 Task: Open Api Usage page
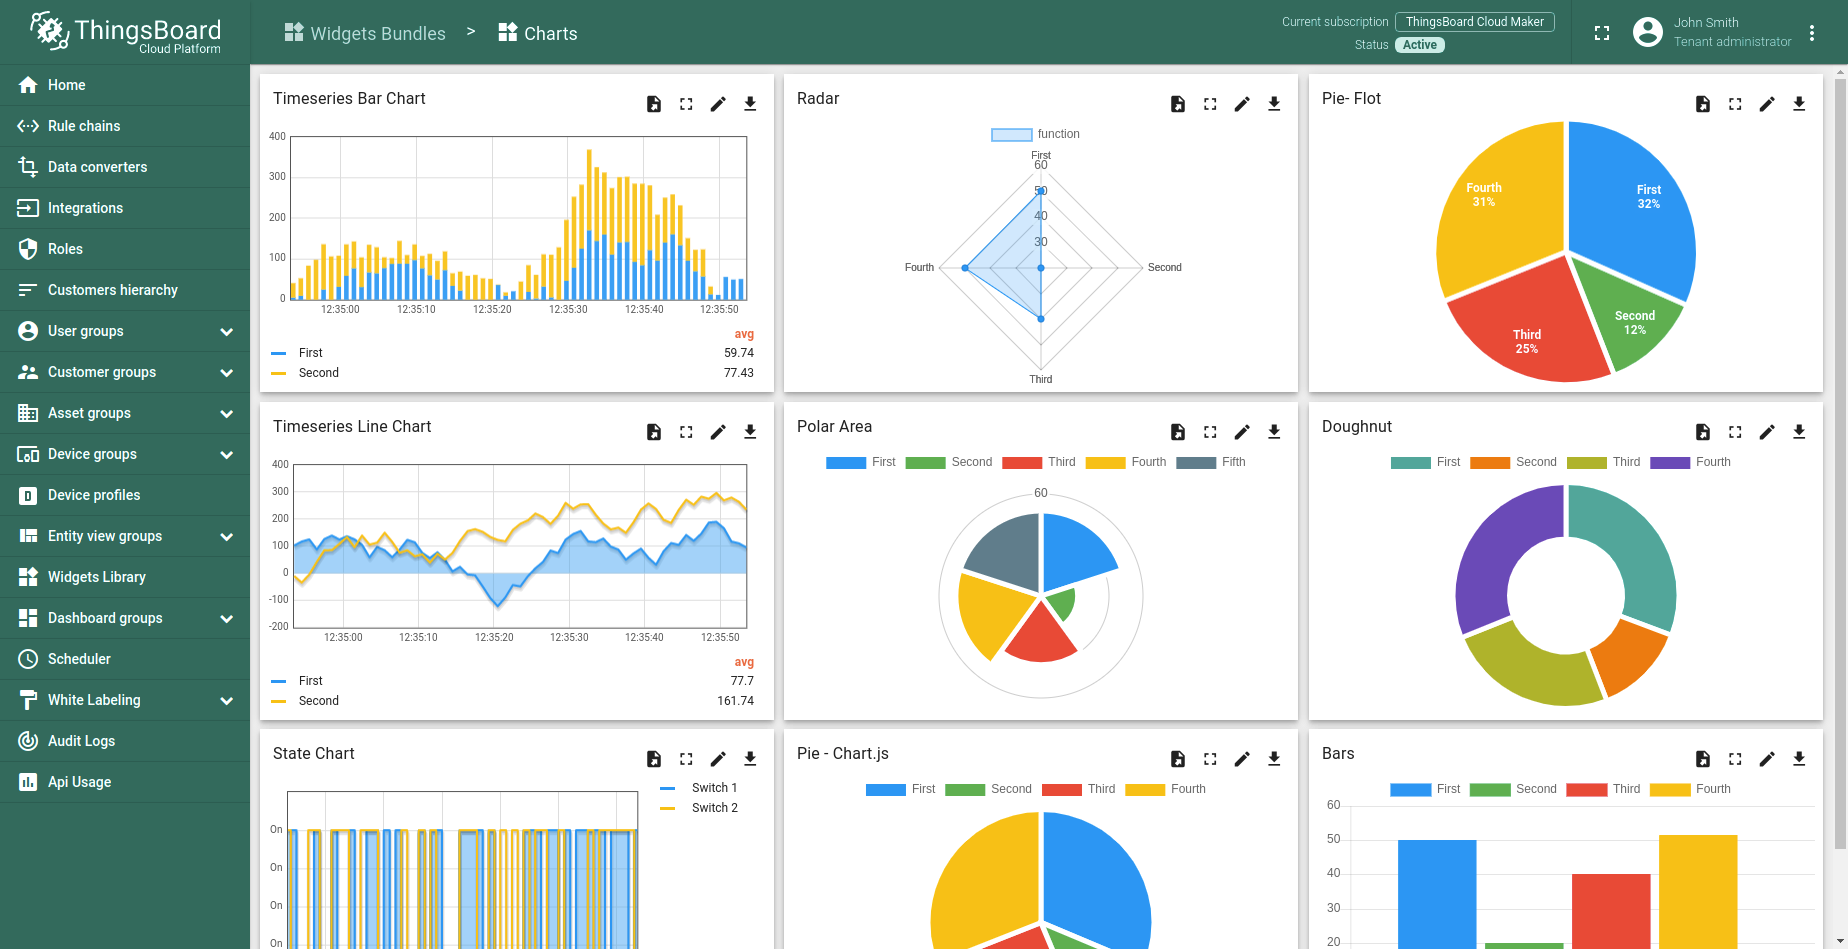(125, 782)
